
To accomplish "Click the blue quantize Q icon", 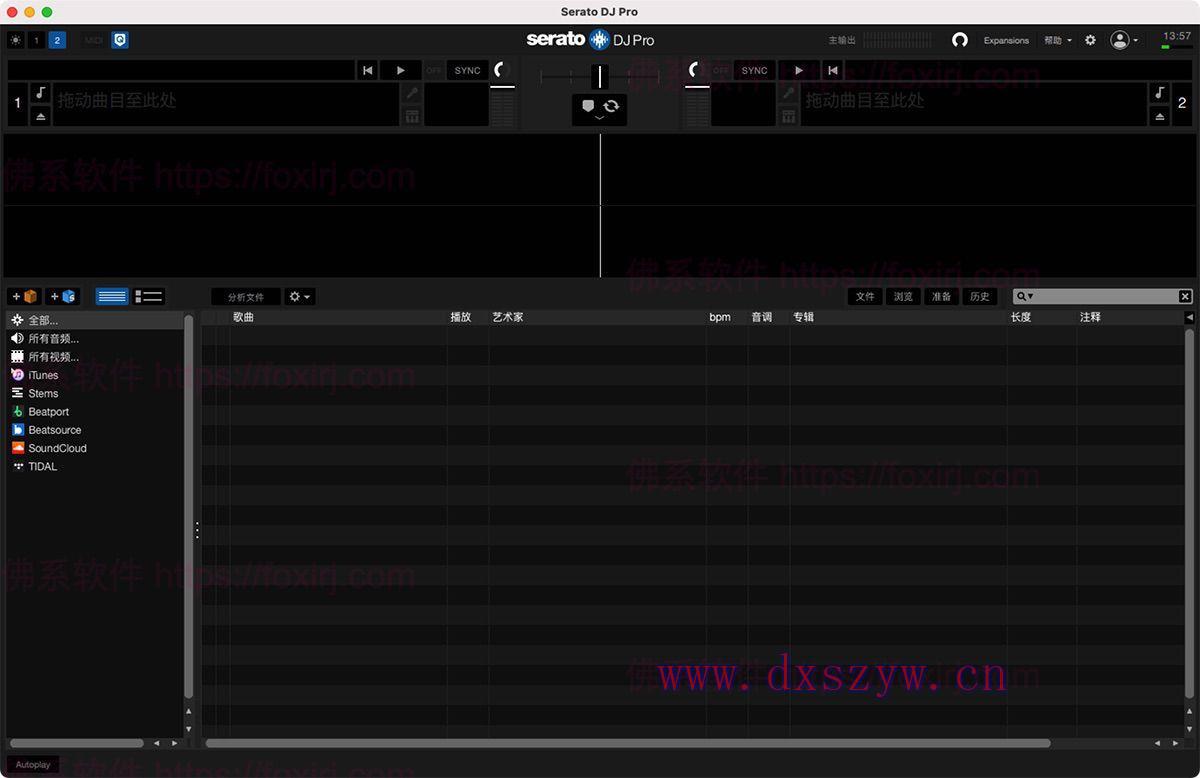I will click(120, 40).
